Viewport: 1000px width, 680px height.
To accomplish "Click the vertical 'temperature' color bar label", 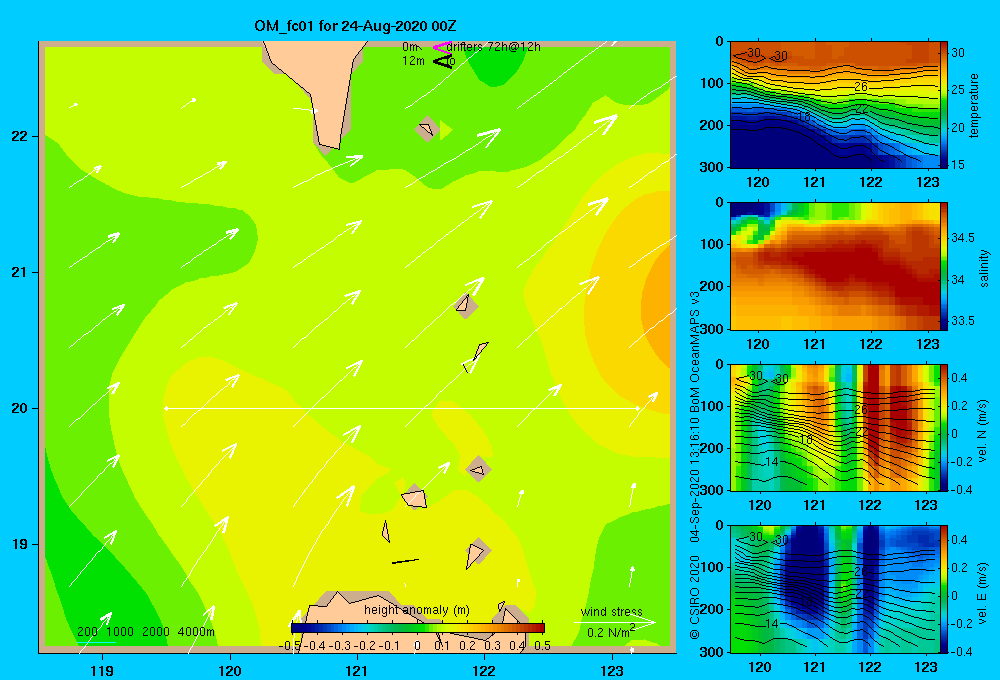I will click(x=973, y=106).
